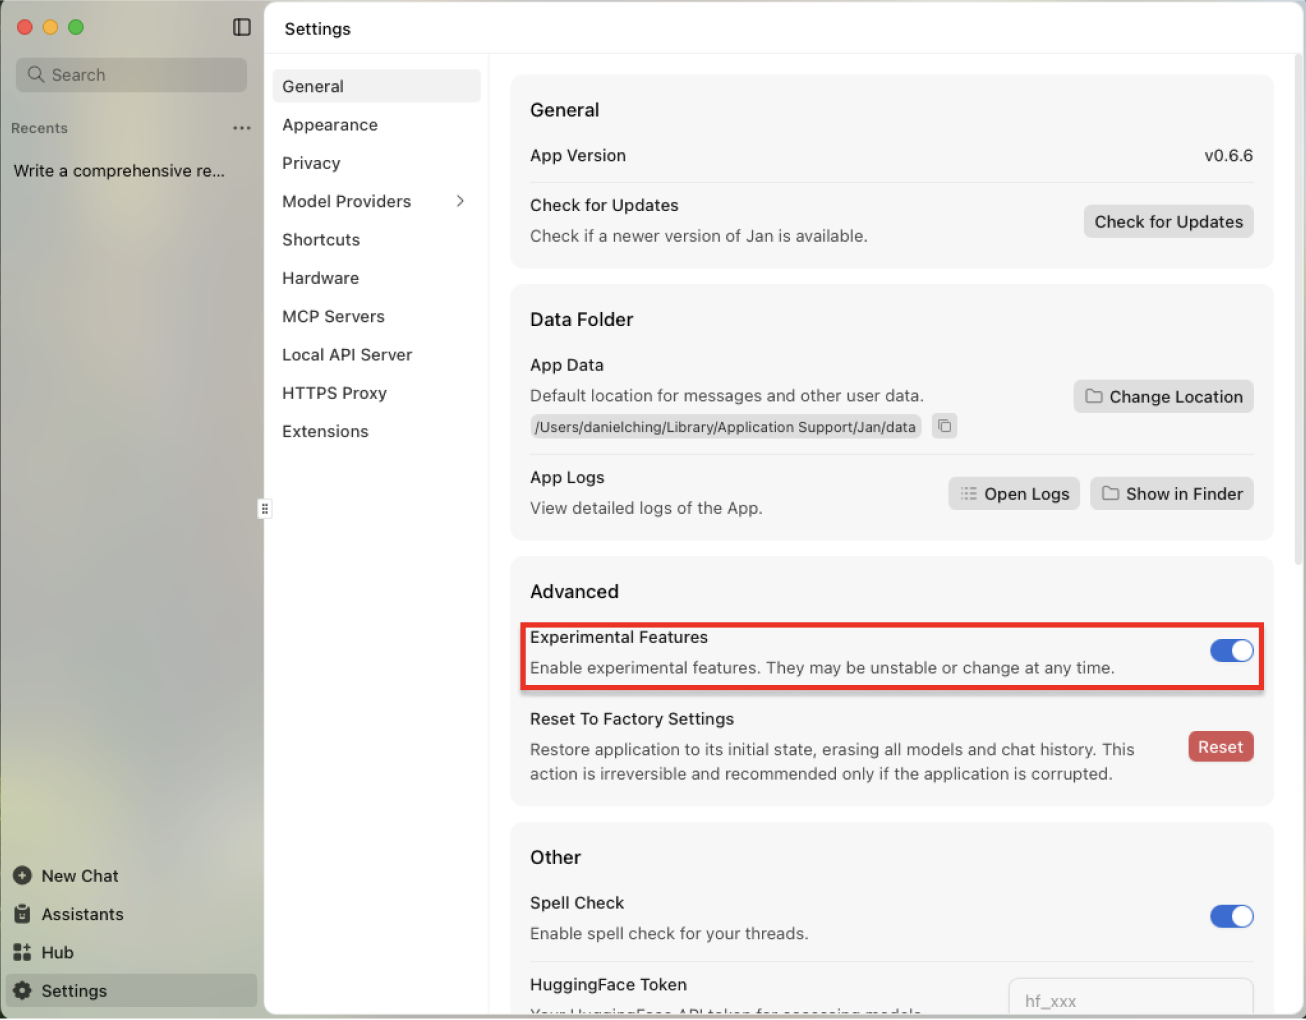Open Assistants using its sidebar icon
The image size is (1306, 1020).
coord(24,914)
